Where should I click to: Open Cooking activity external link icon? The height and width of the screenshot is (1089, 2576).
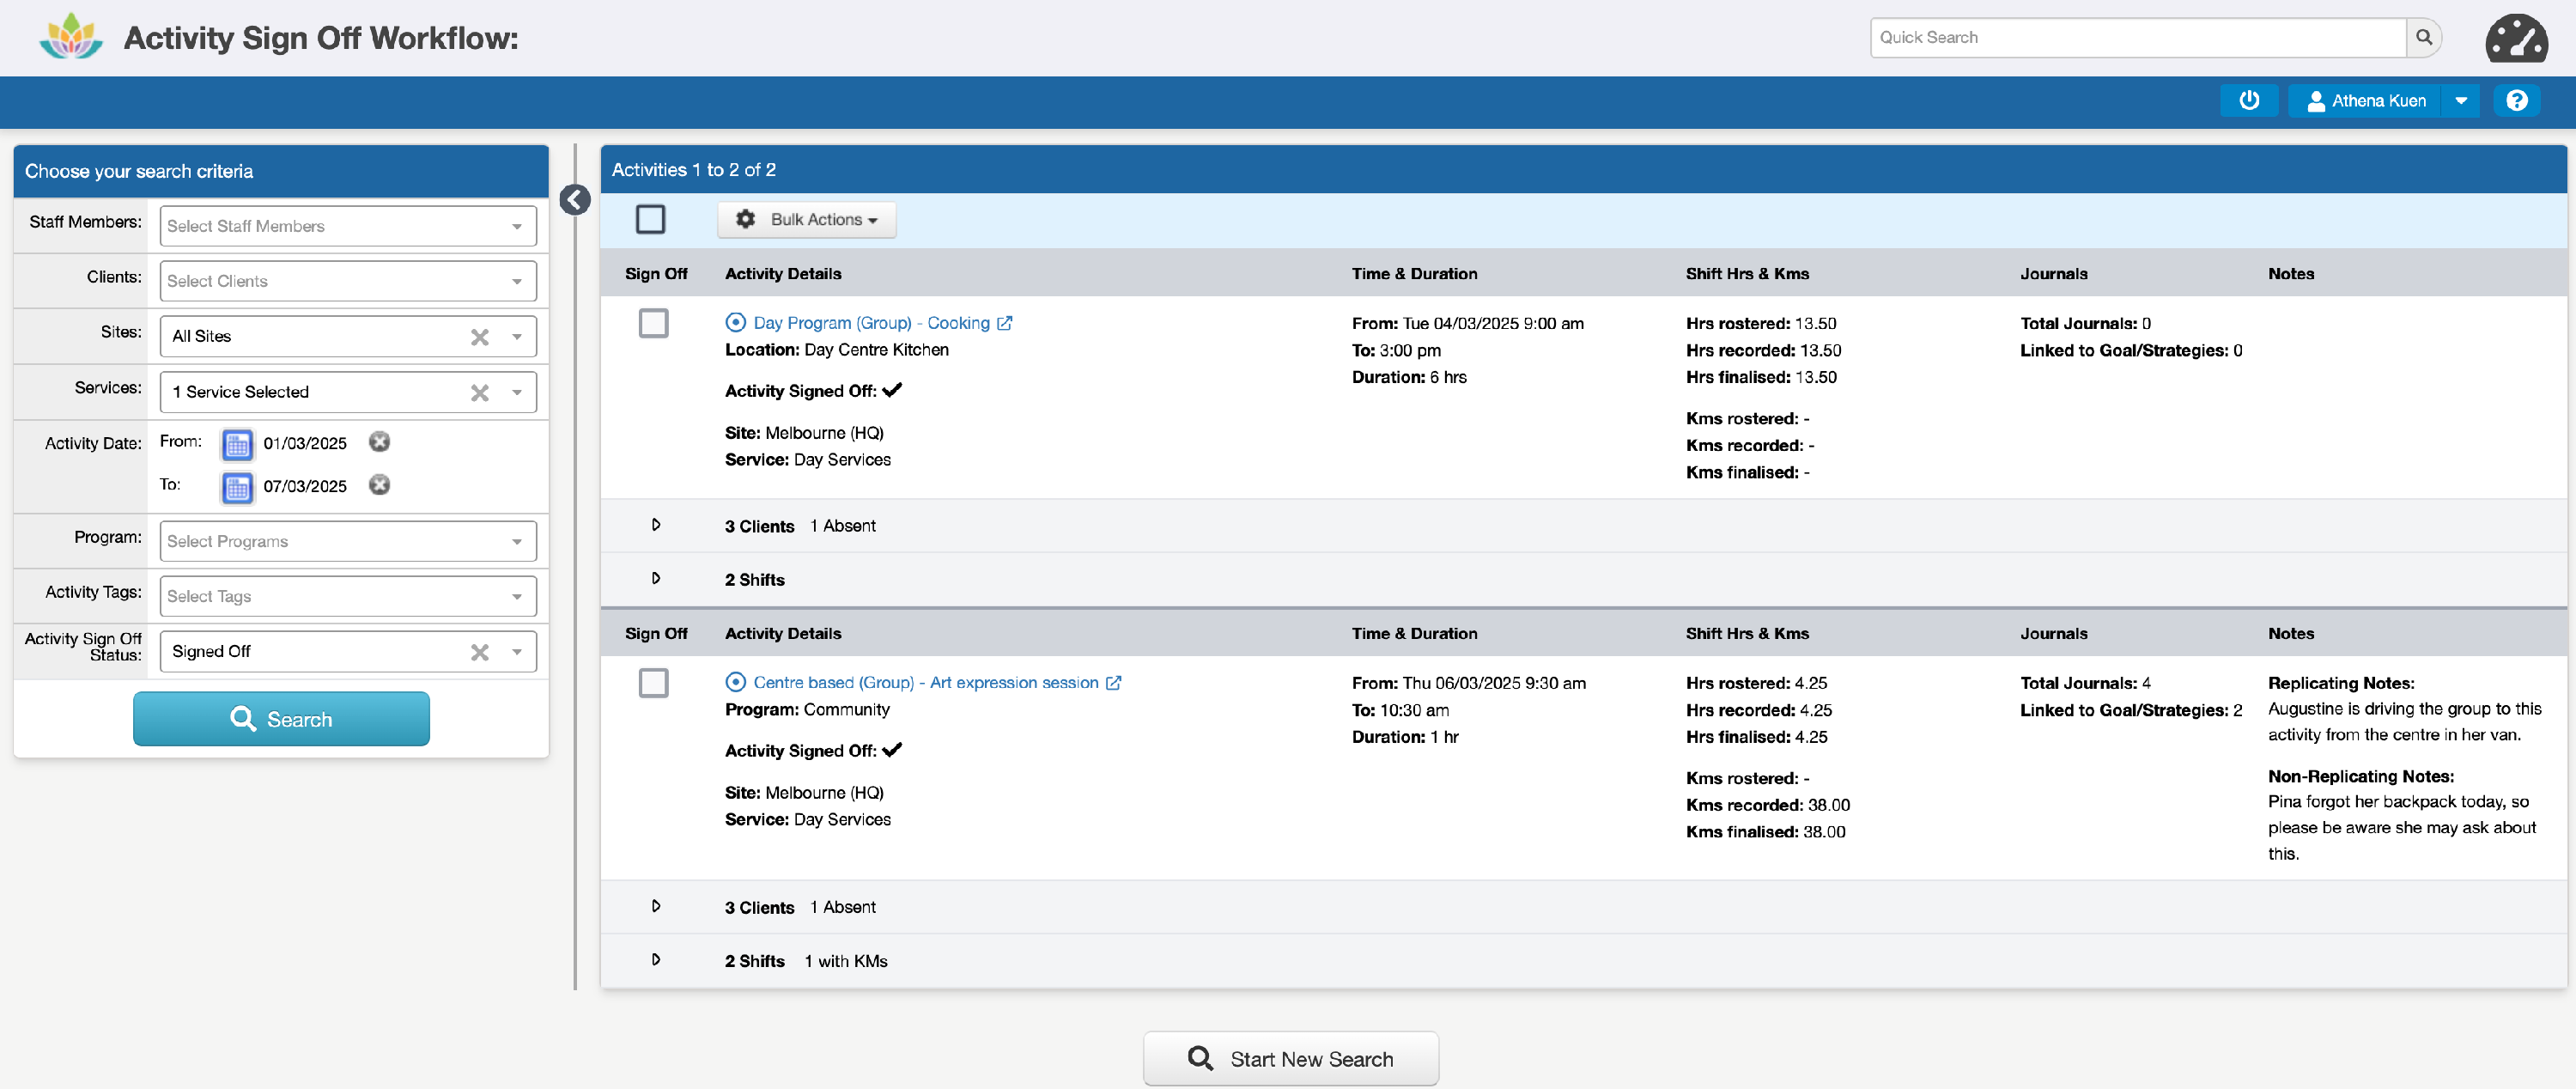[1004, 323]
